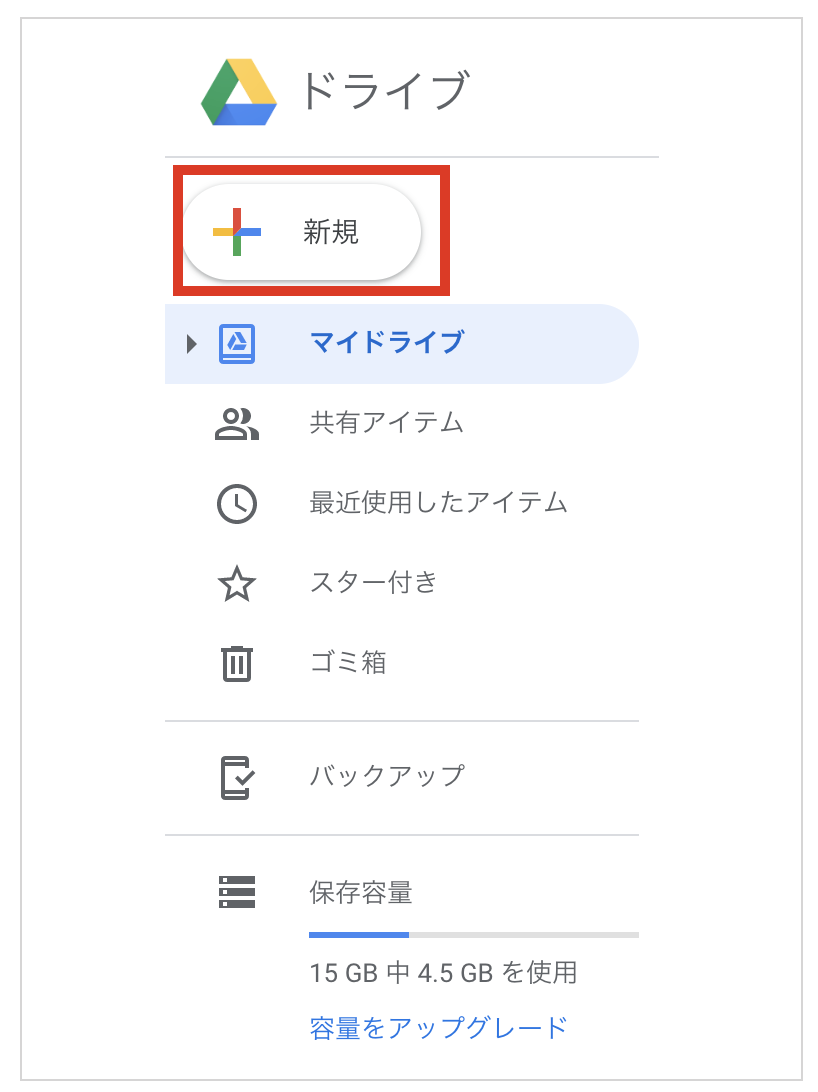Image resolution: width=818 pixels, height=1092 pixels.
Task: Click the trash can icon
Action: [x=237, y=663]
